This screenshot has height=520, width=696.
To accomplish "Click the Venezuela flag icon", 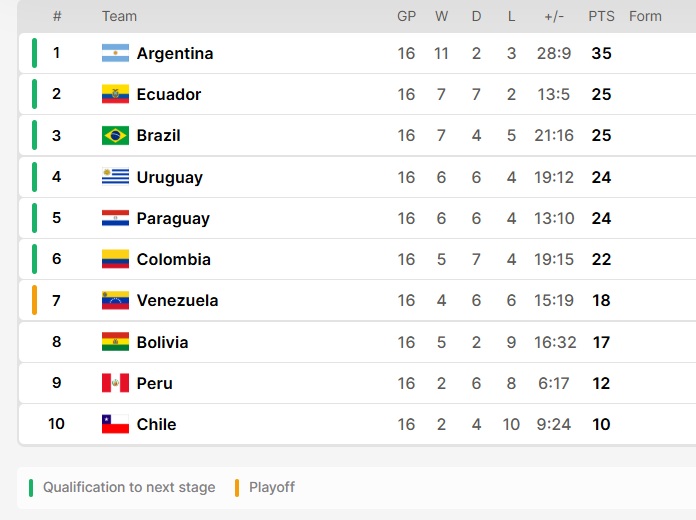I will tap(115, 300).
